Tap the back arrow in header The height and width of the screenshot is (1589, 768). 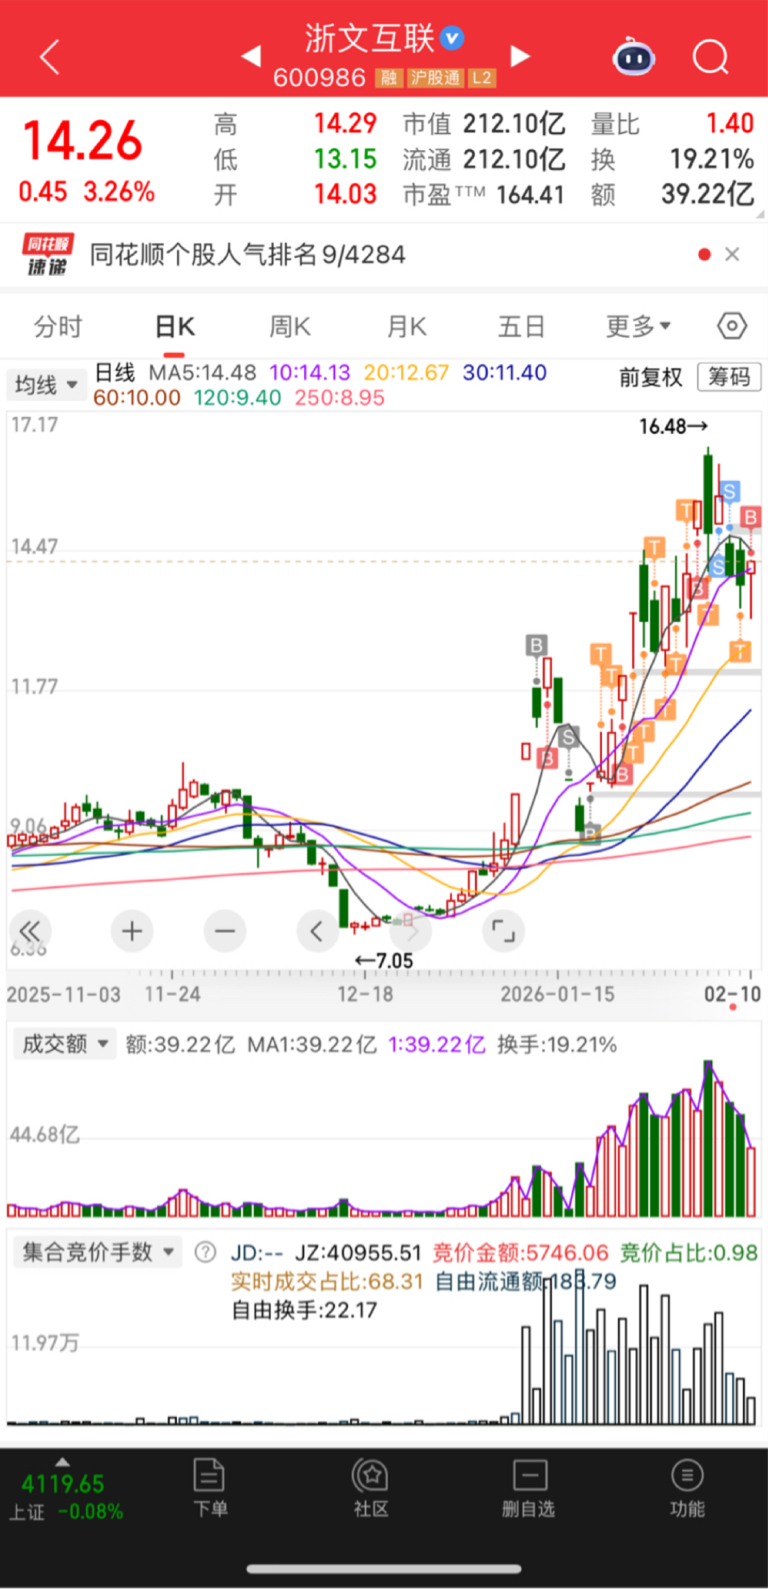click(x=50, y=57)
